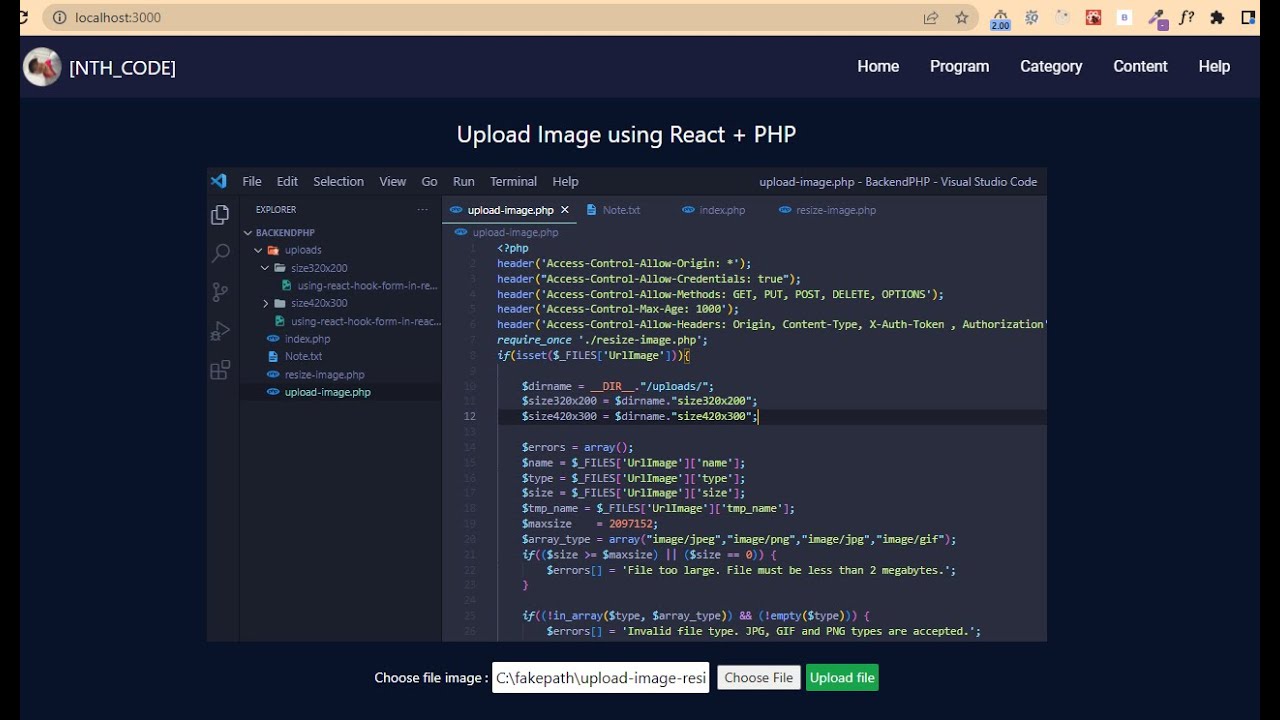Expand the size420x300 folder chevron
Viewport: 1280px width, 720px height.
point(265,303)
